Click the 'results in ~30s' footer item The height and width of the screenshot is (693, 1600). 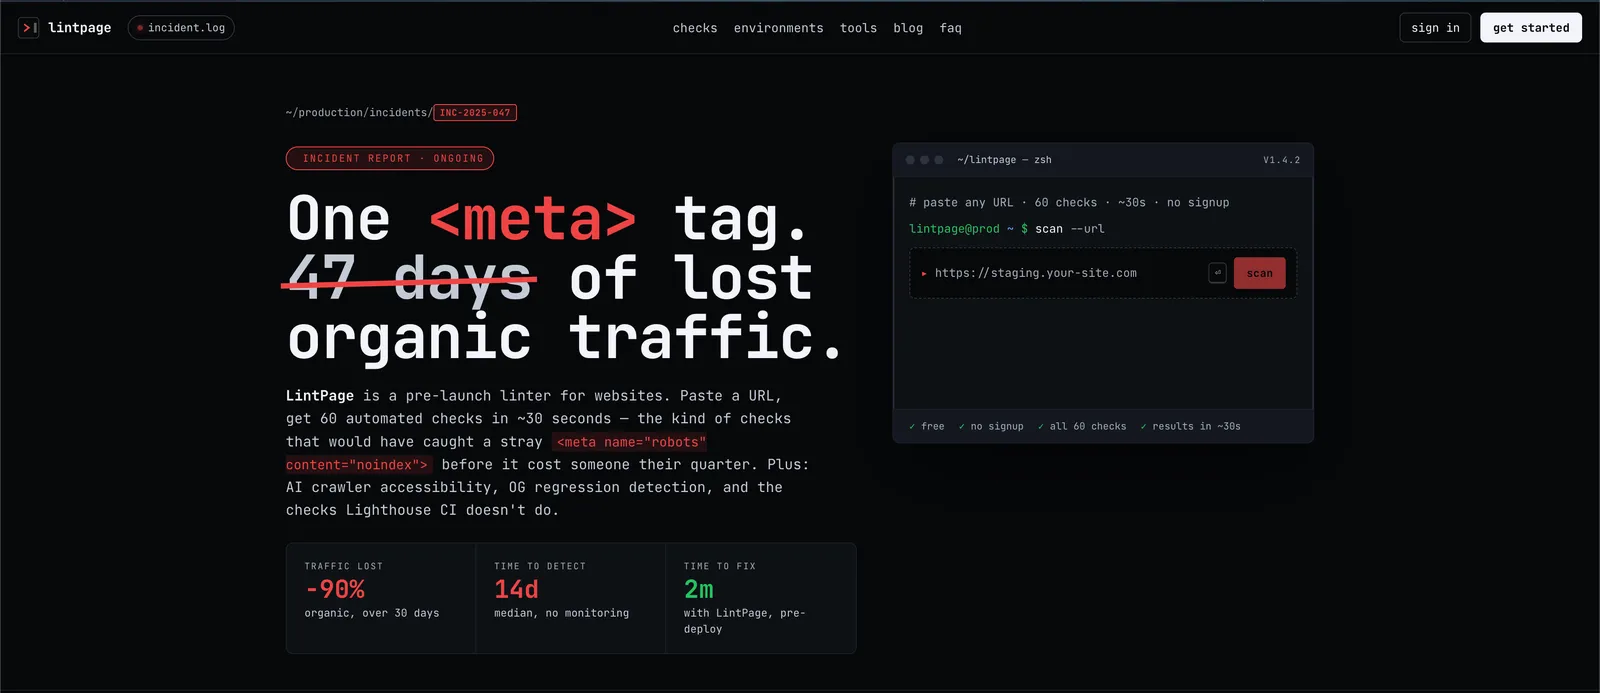pos(1190,426)
